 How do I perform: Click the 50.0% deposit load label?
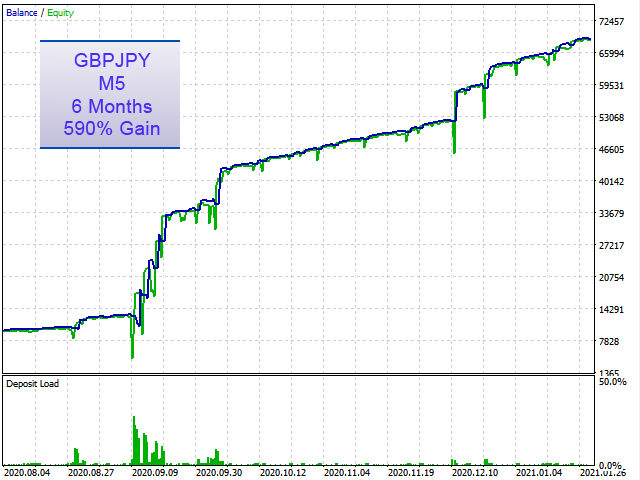tap(613, 382)
